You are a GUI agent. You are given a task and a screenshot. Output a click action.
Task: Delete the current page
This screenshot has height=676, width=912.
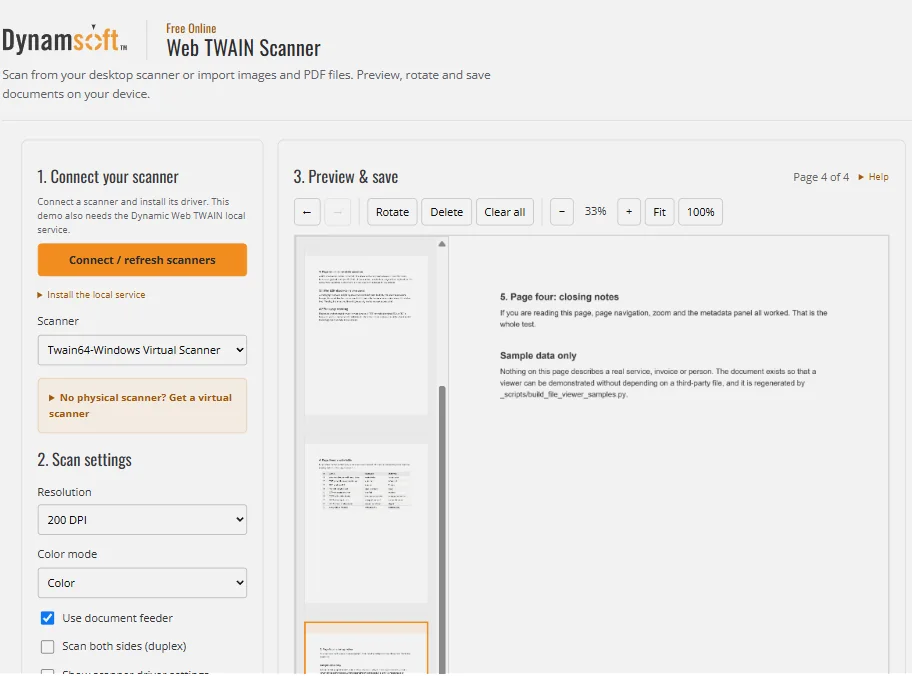tap(447, 212)
